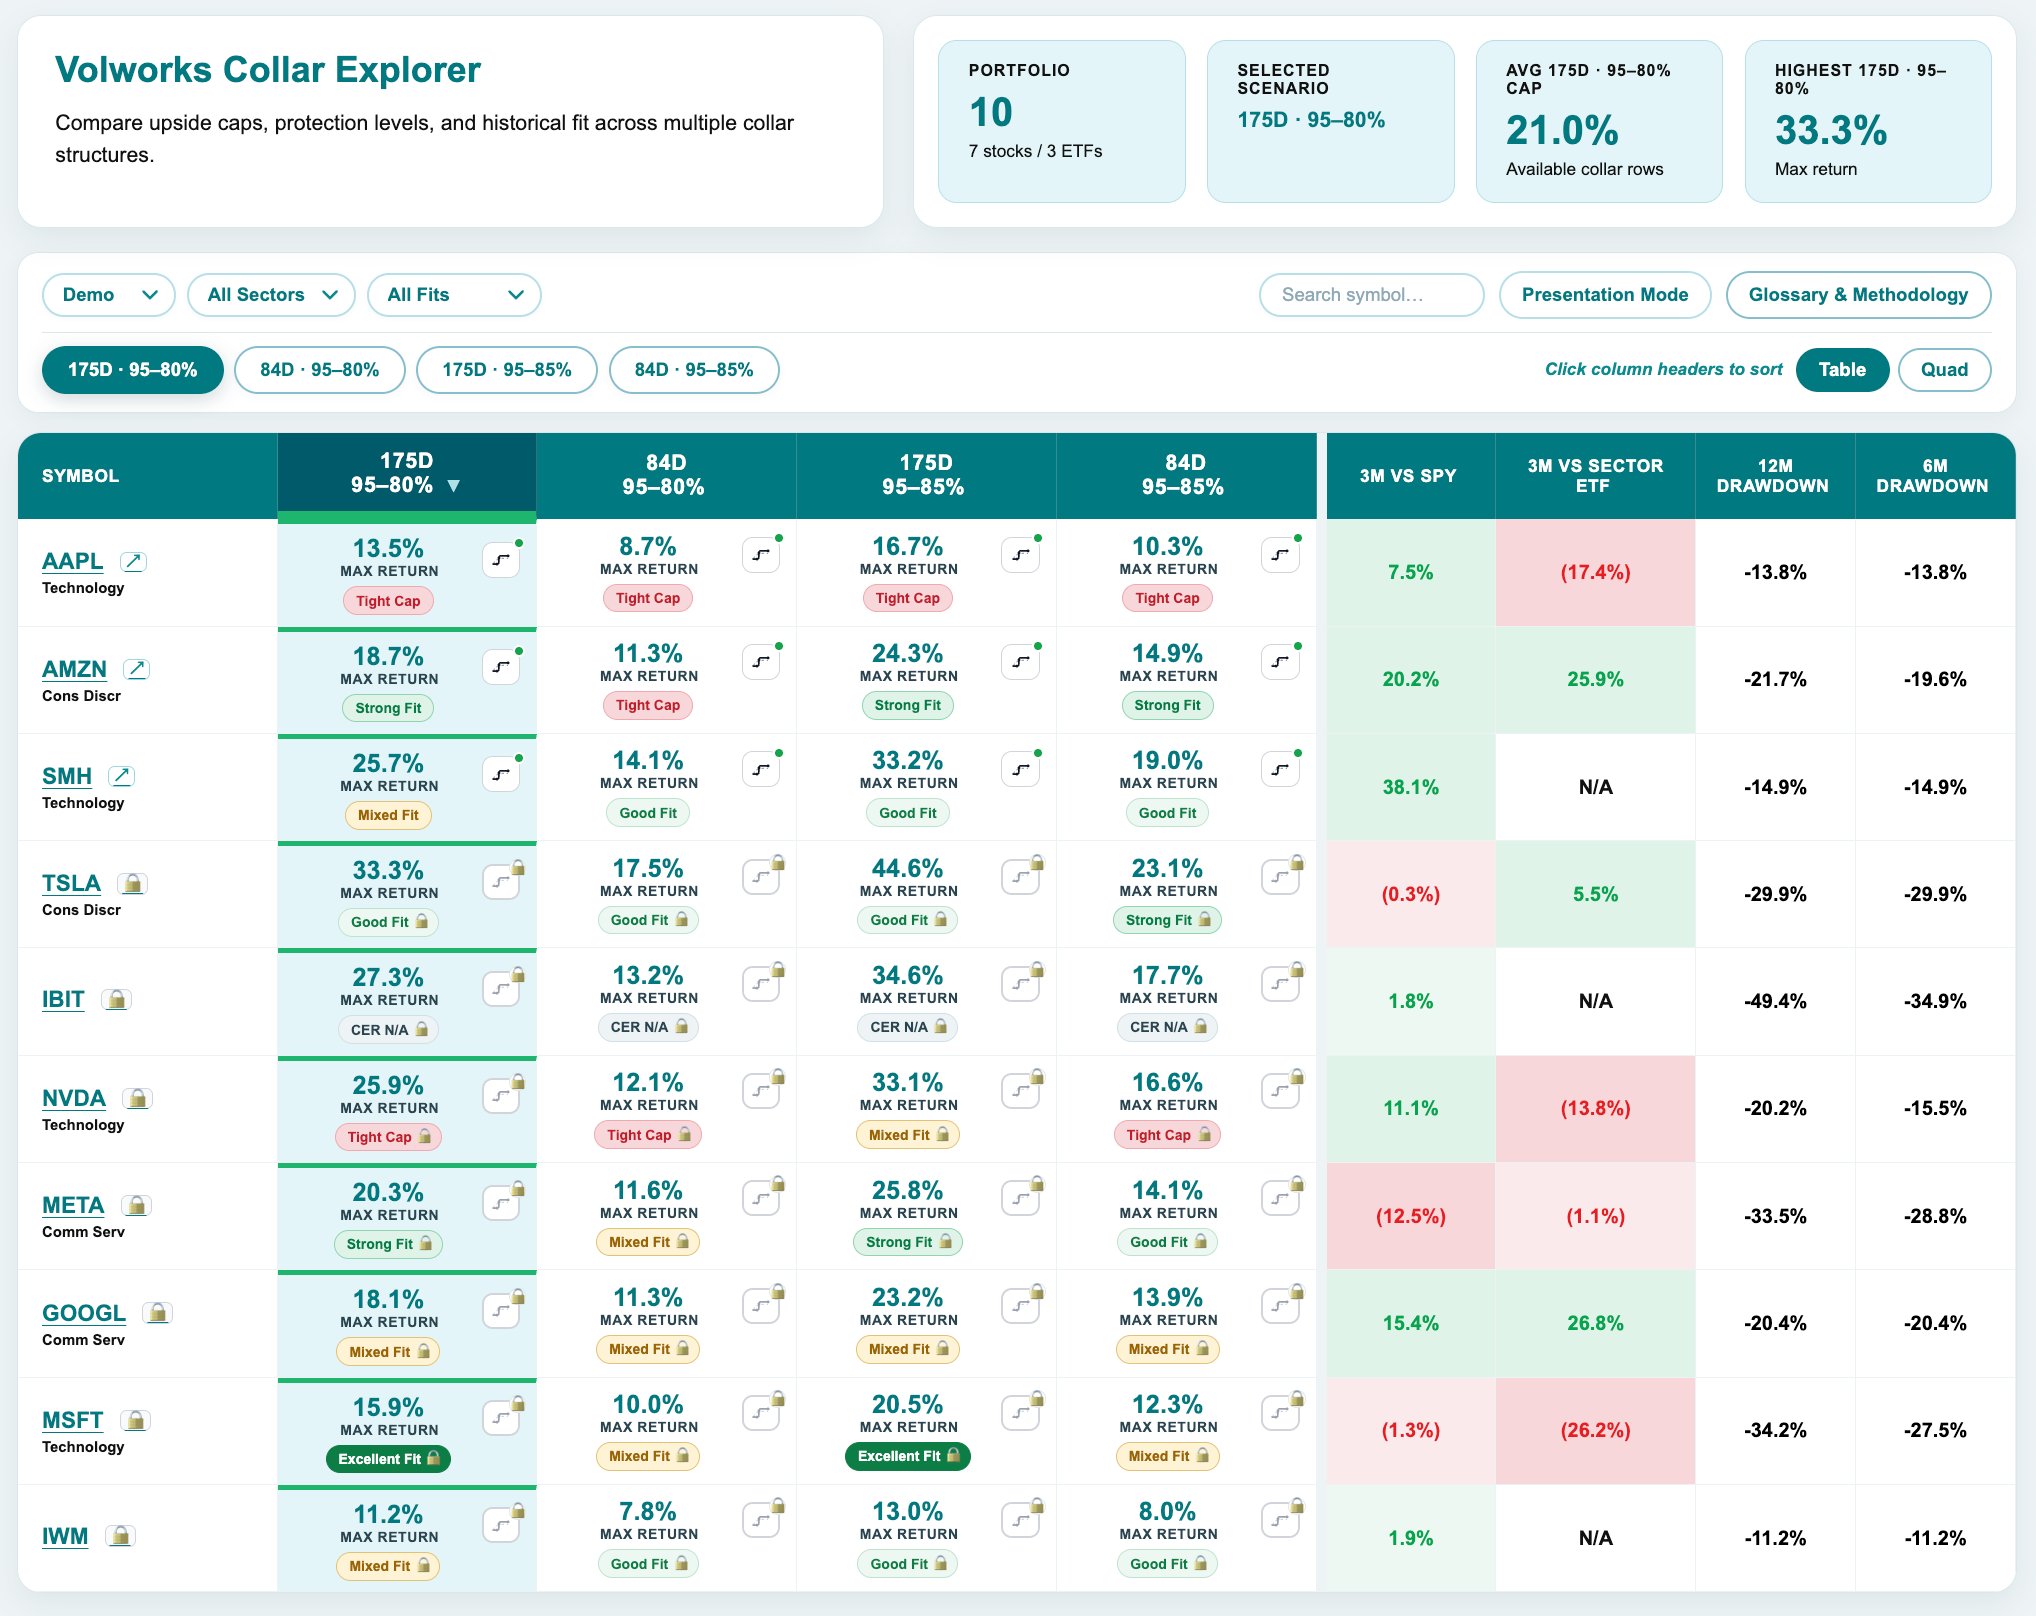Open the GOOGL symbol link
Image resolution: width=2036 pixels, height=1616 pixels.
pos(84,1313)
